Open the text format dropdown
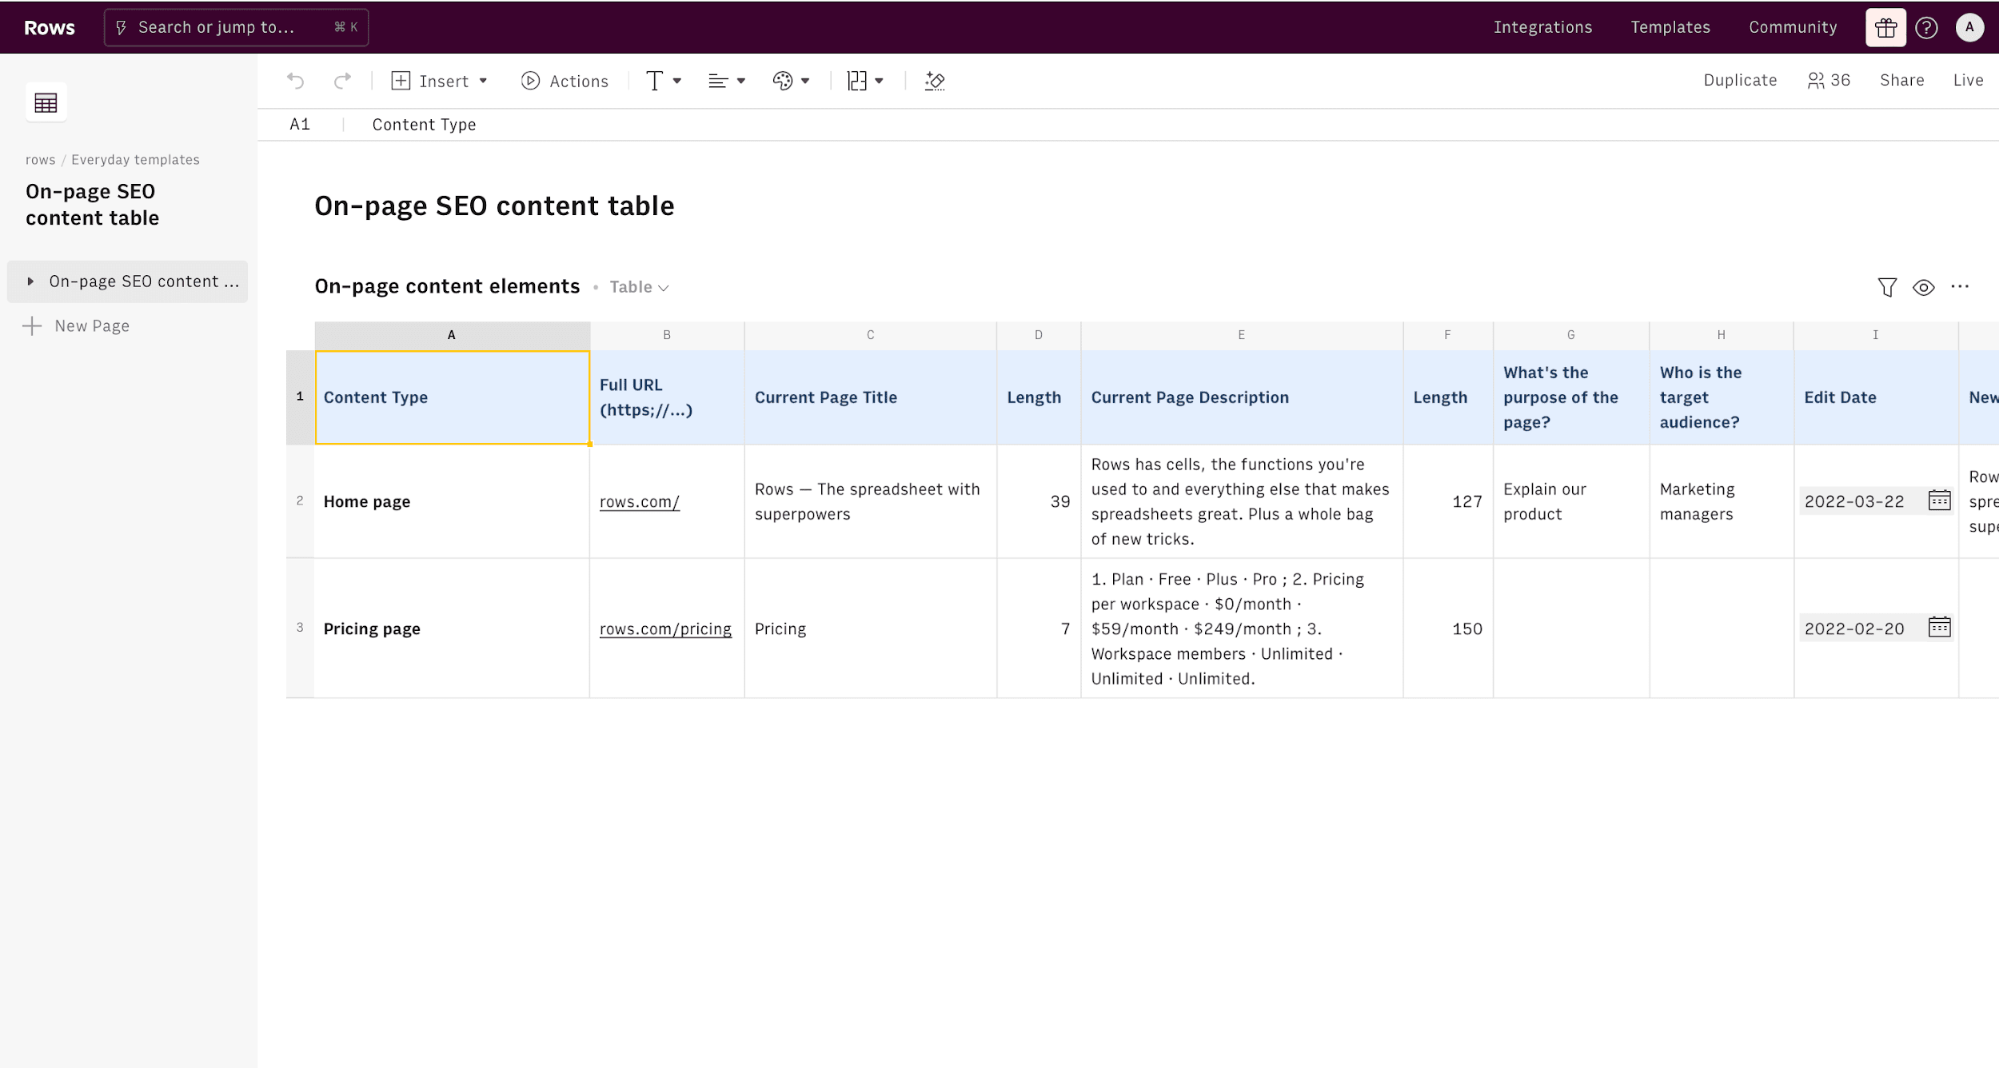 pos(663,81)
